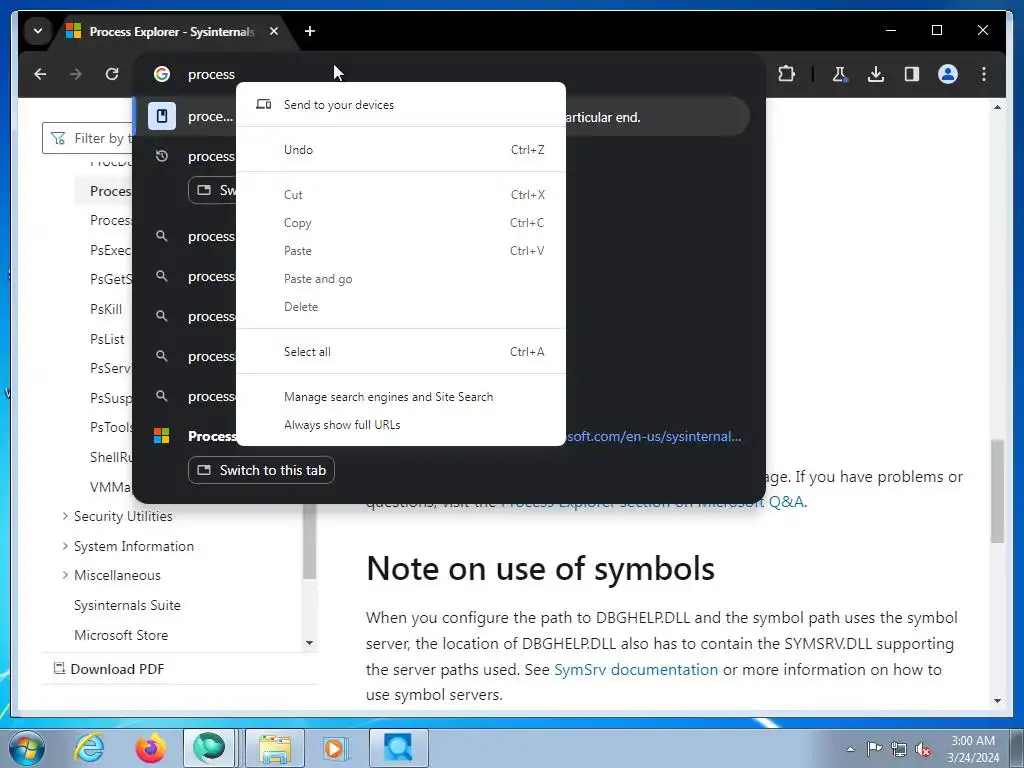This screenshot has width=1024, height=768.
Task: Open PsKill in sidebar list
Action: coord(106,310)
